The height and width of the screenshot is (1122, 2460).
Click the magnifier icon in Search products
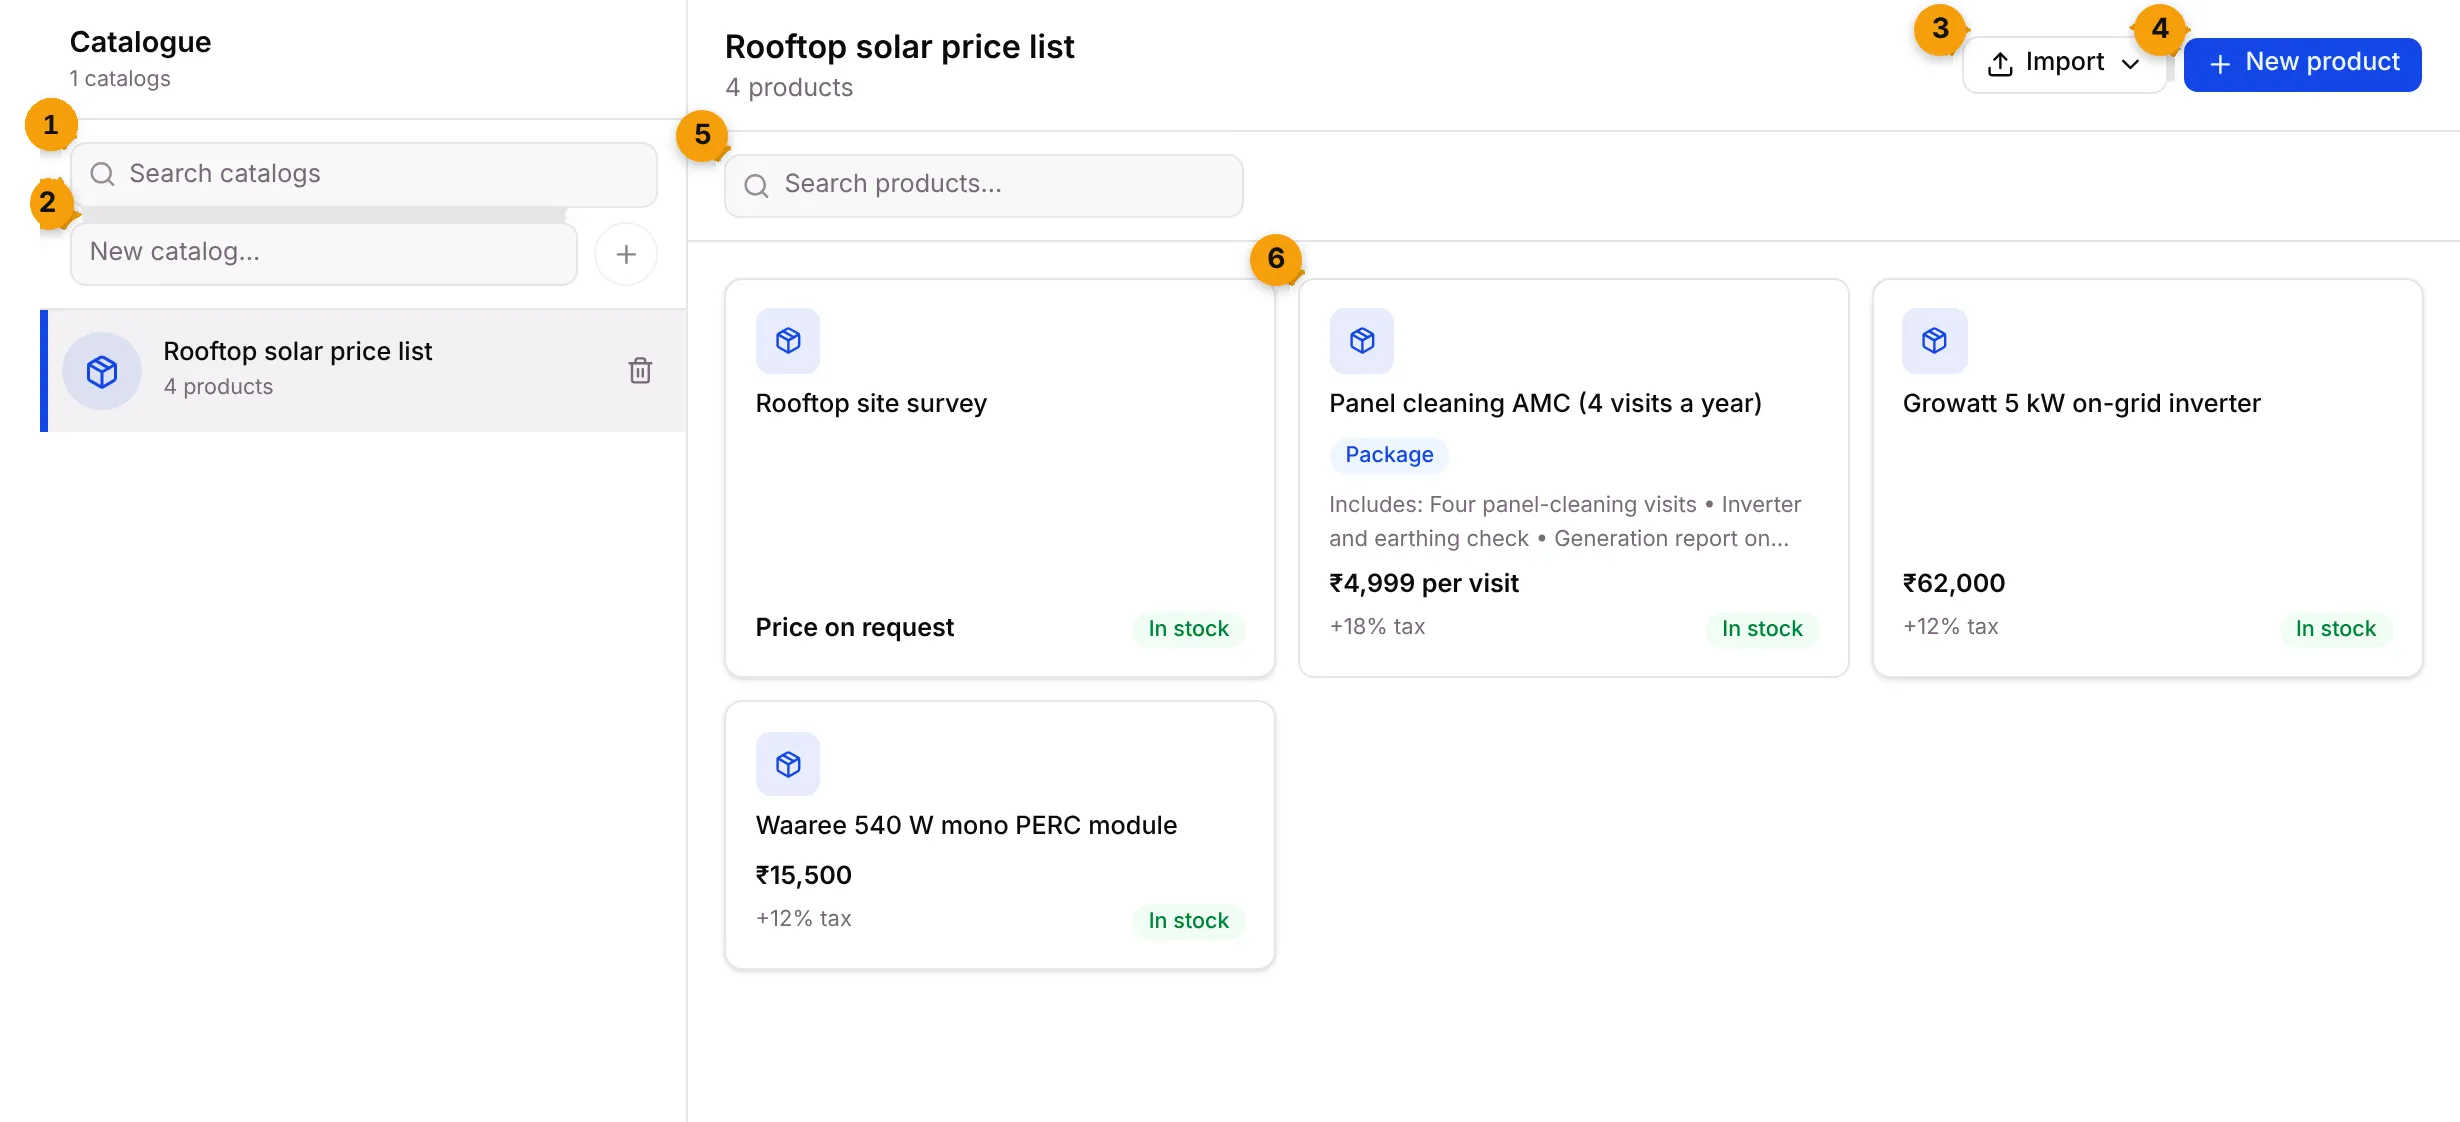[x=757, y=185]
